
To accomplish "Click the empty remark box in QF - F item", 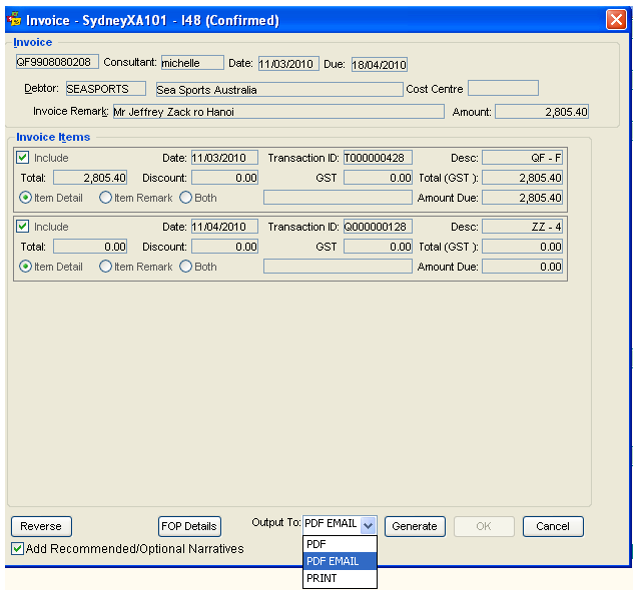I will (x=338, y=198).
